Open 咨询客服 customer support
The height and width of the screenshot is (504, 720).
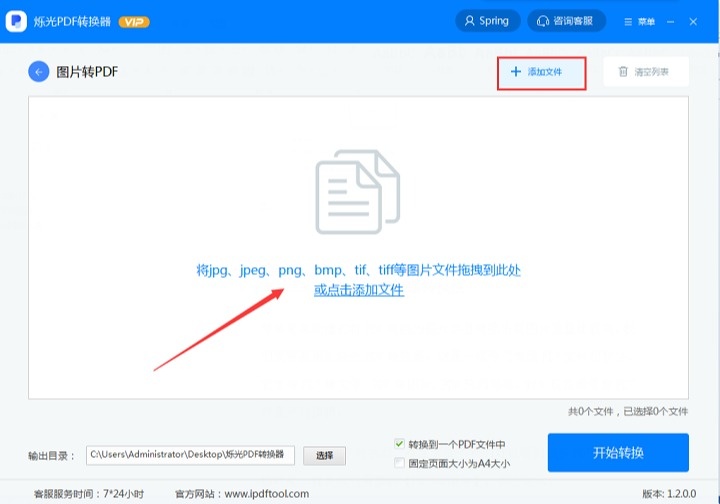[x=566, y=21]
